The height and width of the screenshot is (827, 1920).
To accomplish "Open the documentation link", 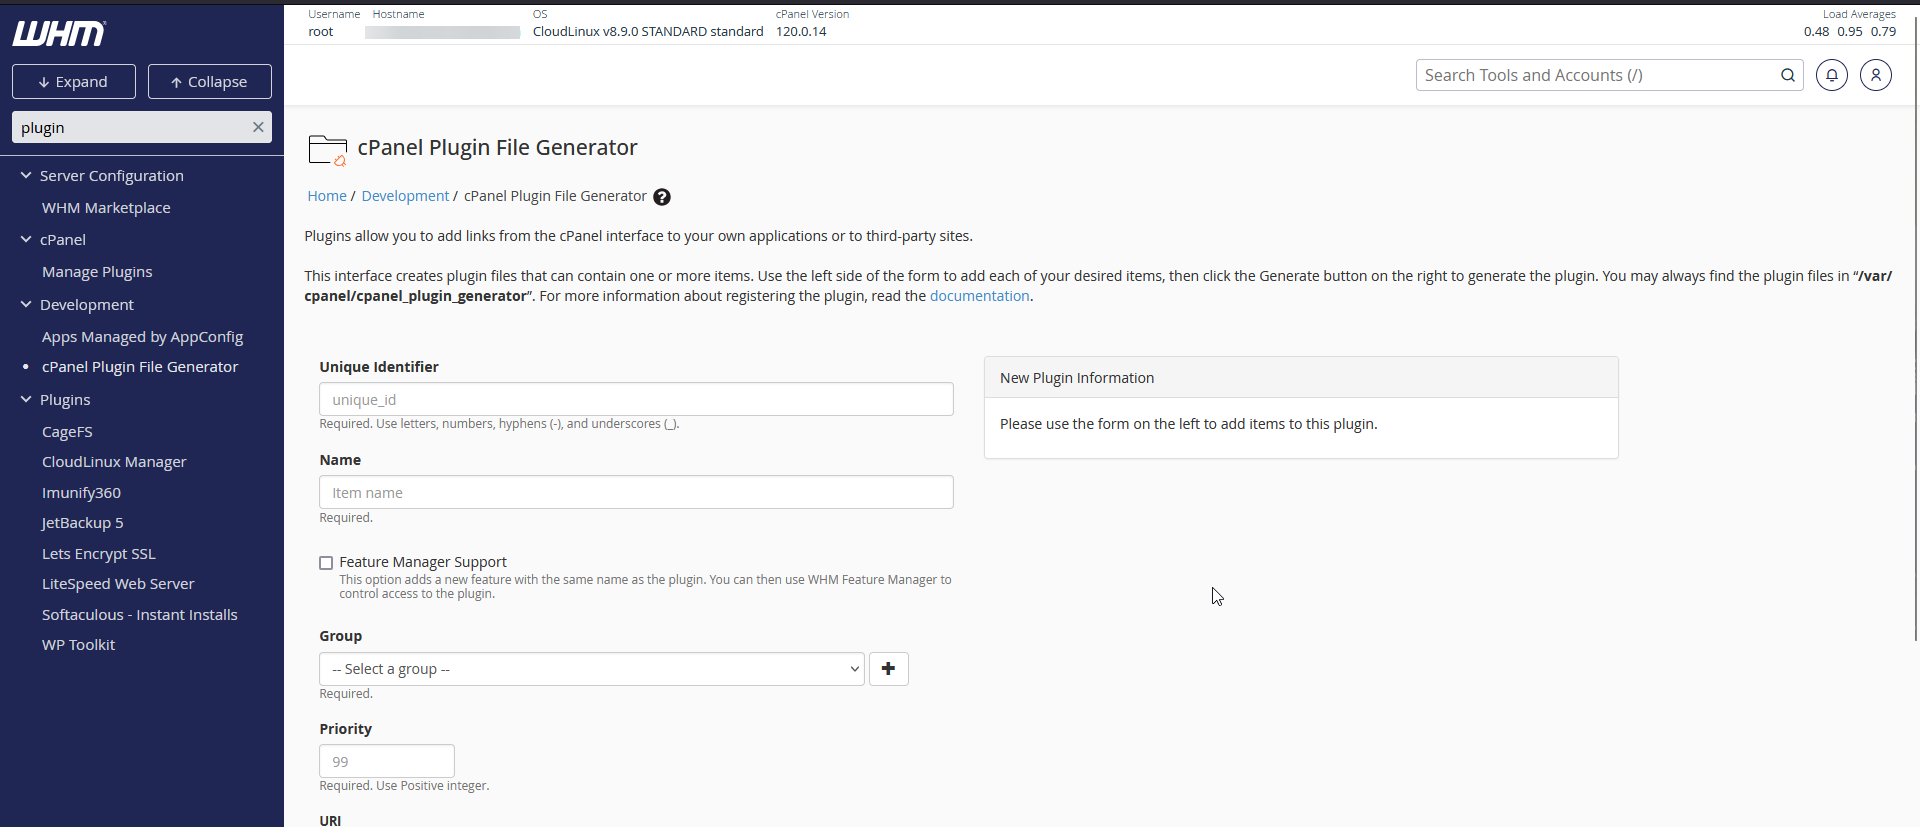I will [x=980, y=296].
